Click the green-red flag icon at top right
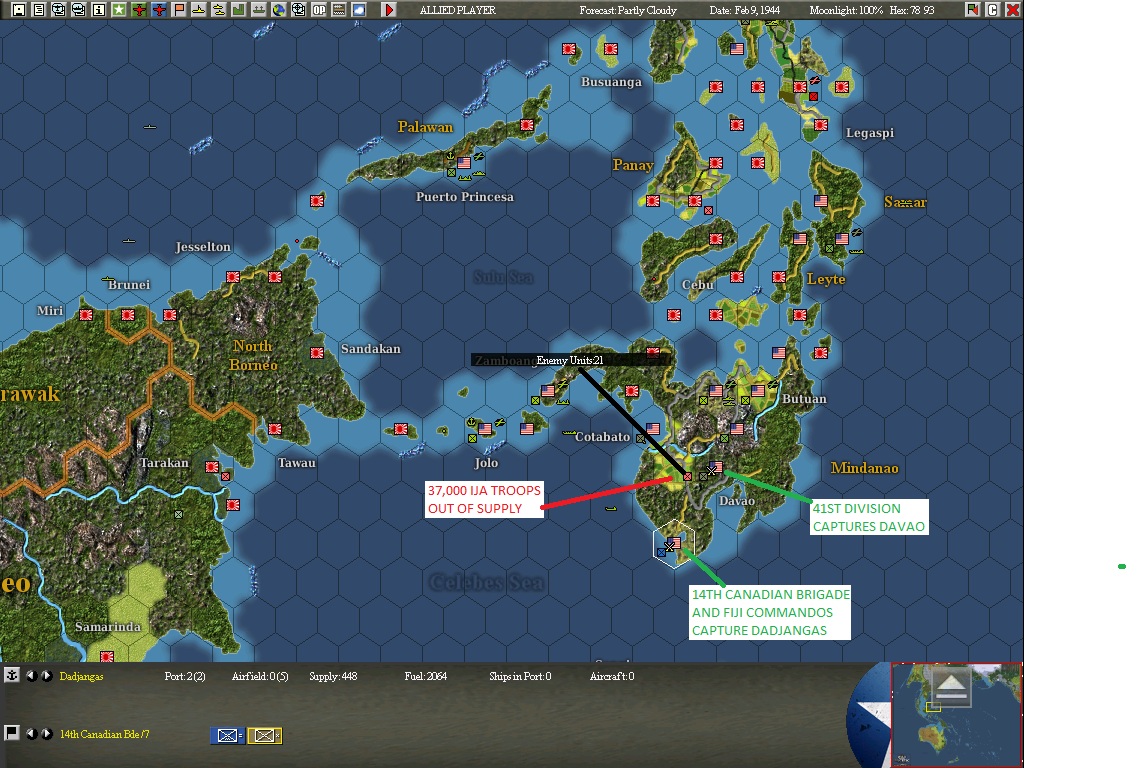 click(x=972, y=9)
